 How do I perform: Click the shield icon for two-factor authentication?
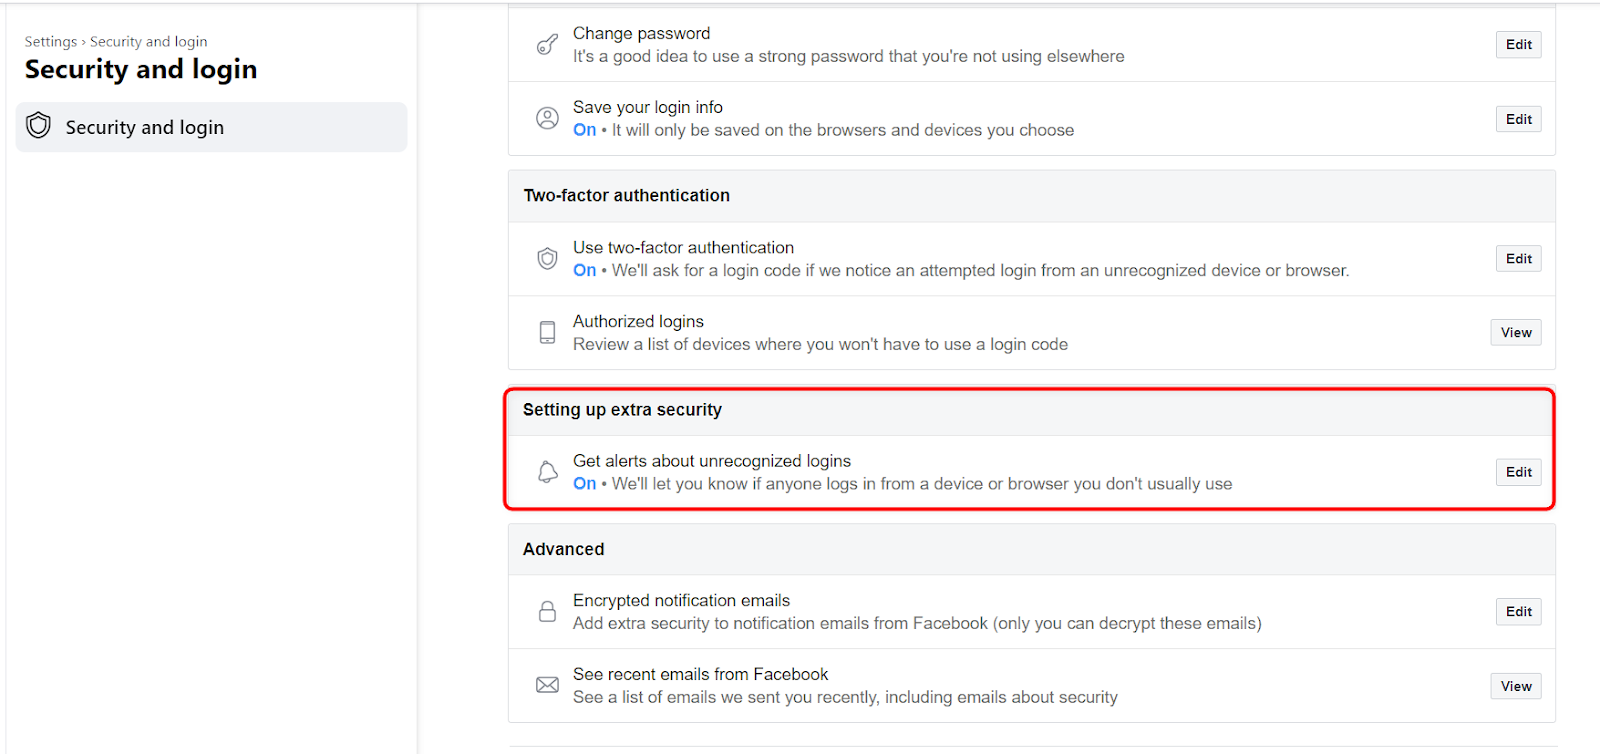547,258
